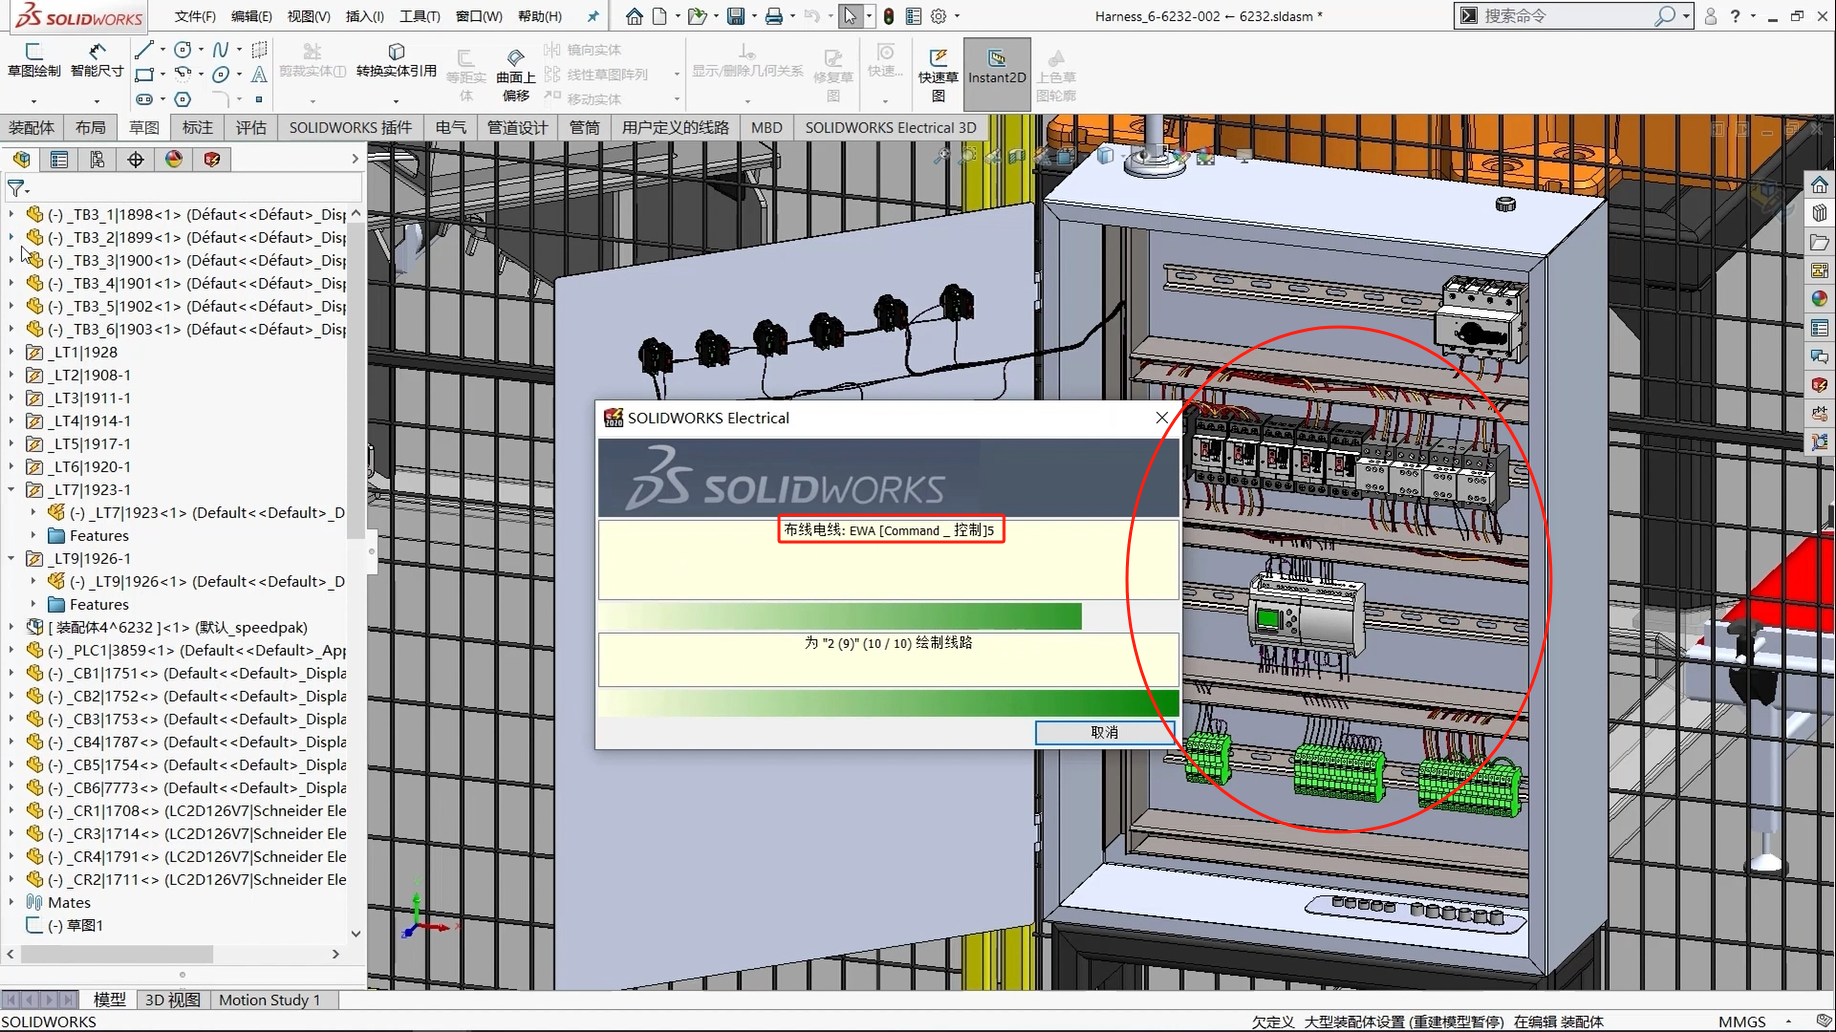Click the Home icon in top toolbar

tap(634, 16)
